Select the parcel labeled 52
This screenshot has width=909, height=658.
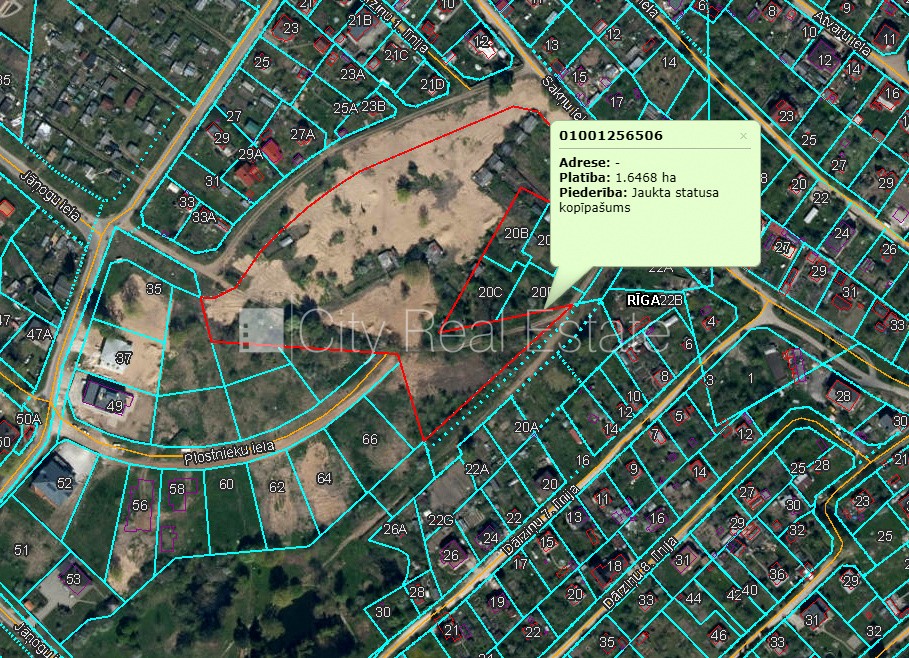[65, 483]
